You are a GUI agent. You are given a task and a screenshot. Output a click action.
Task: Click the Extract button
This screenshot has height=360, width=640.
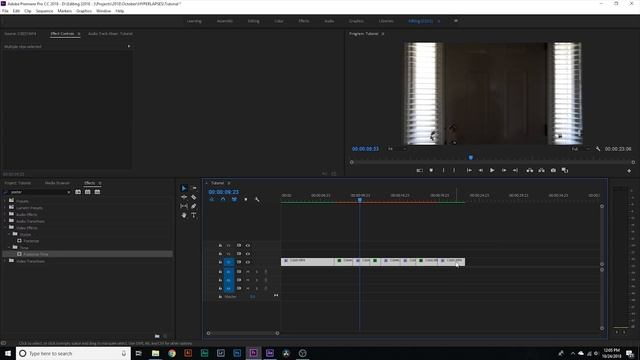point(541,170)
